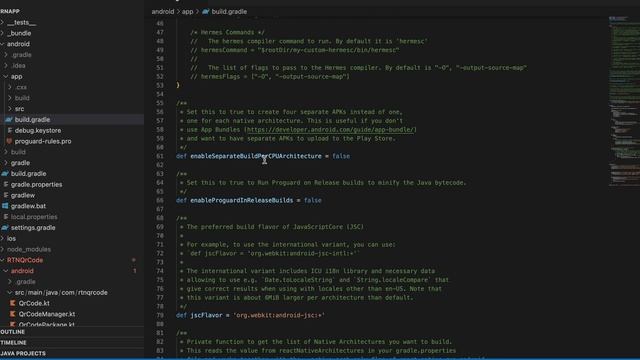Image resolution: width=640 pixels, height=360 pixels.
Task: Click the jscFlavor variable name
Action: tap(206, 315)
